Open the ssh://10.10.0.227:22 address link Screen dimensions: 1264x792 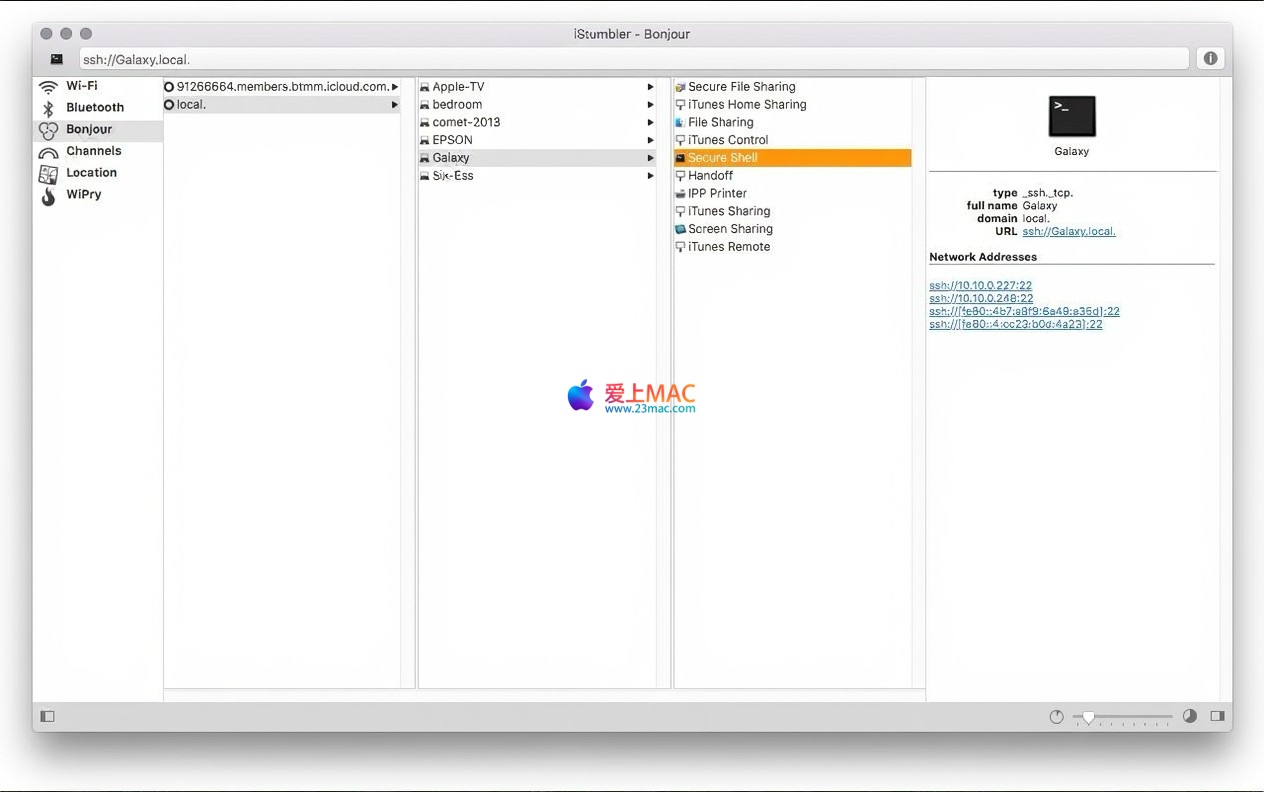click(x=980, y=286)
